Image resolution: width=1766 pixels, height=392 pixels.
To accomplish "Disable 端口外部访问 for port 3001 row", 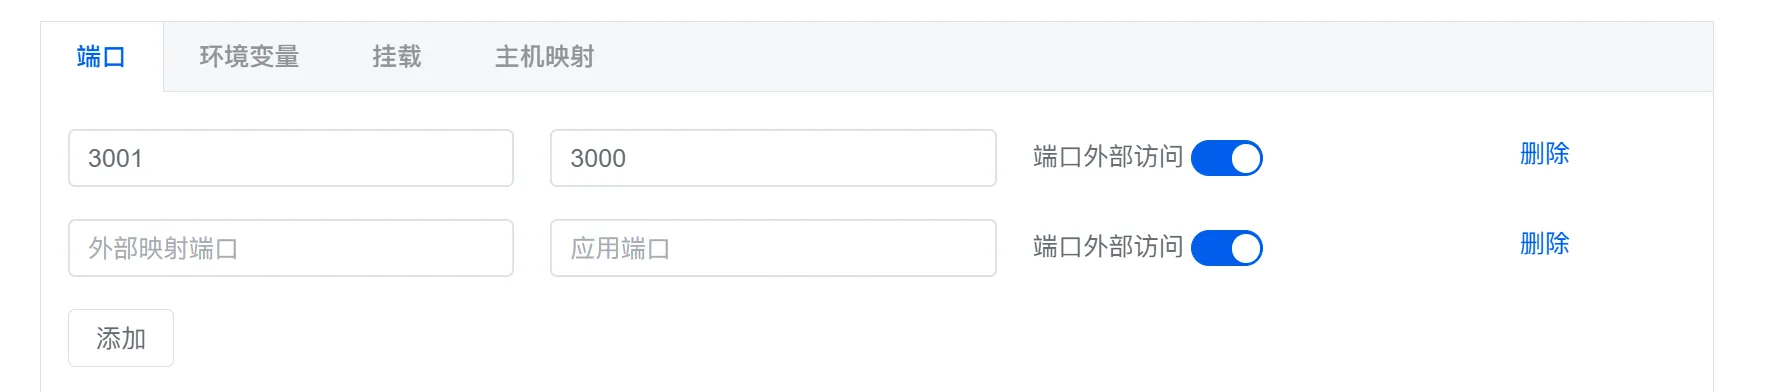I will (1227, 158).
